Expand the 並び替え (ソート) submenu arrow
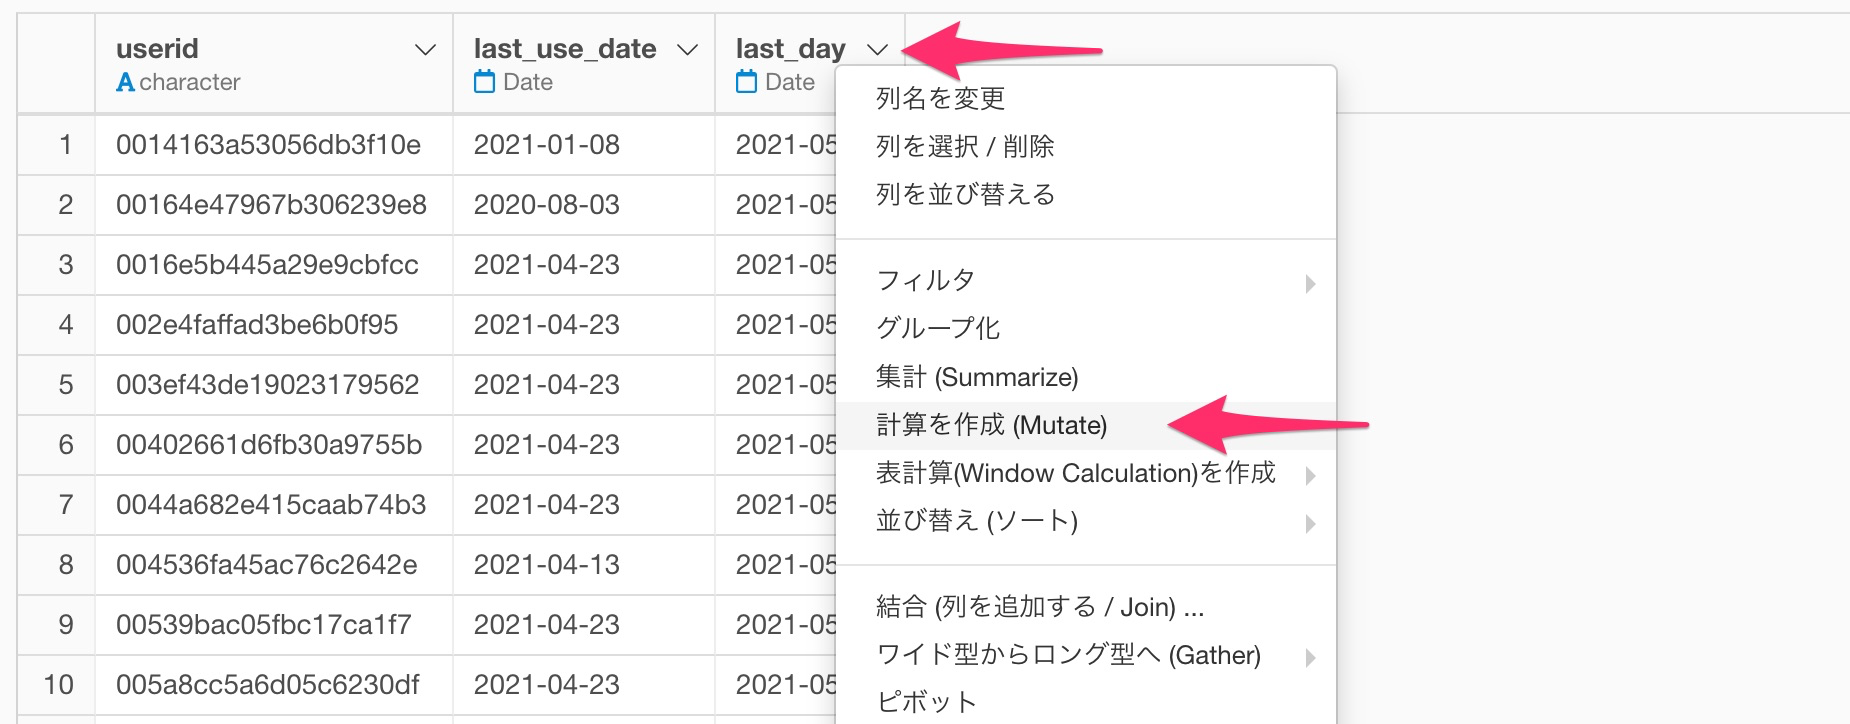The height and width of the screenshot is (724, 1850). [x=1310, y=524]
